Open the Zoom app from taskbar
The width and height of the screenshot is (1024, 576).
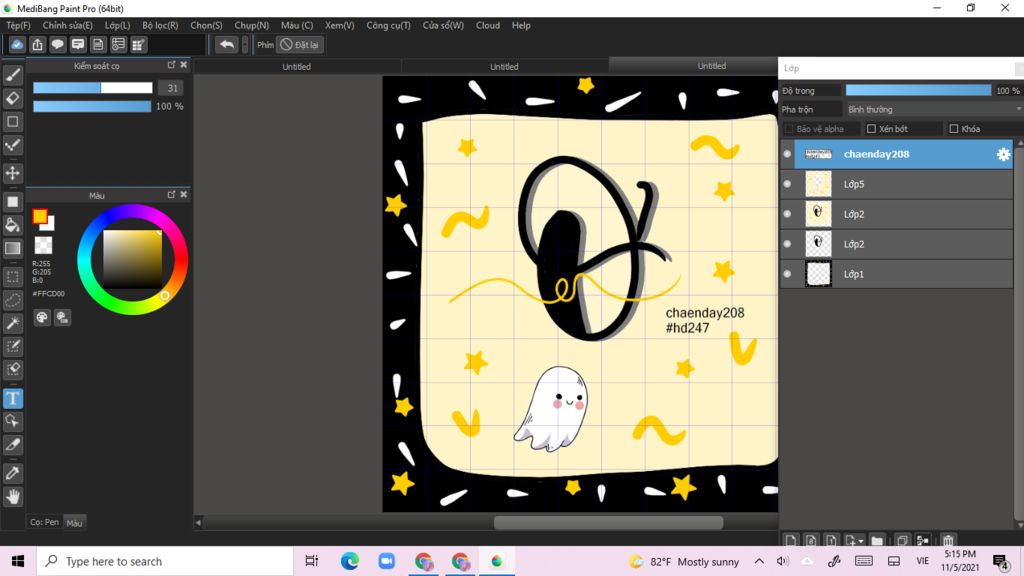387,561
